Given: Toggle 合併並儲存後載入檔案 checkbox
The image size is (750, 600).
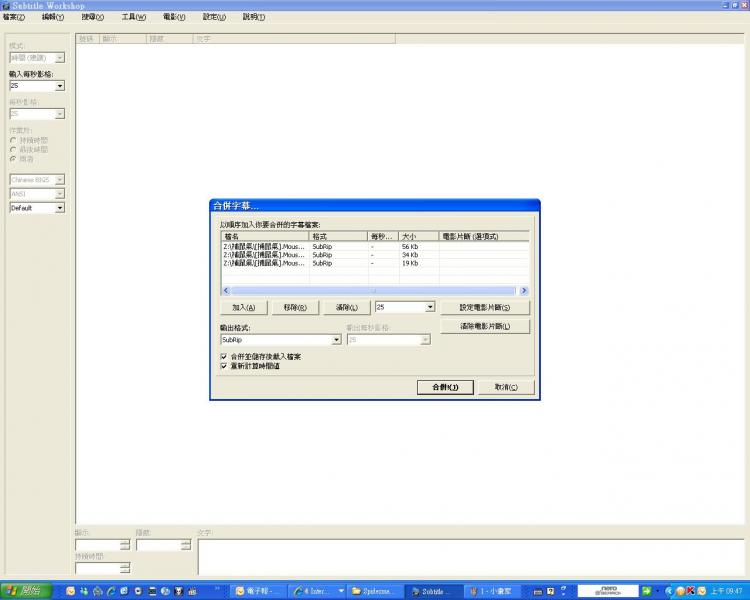Looking at the screenshot, I should (223, 356).
